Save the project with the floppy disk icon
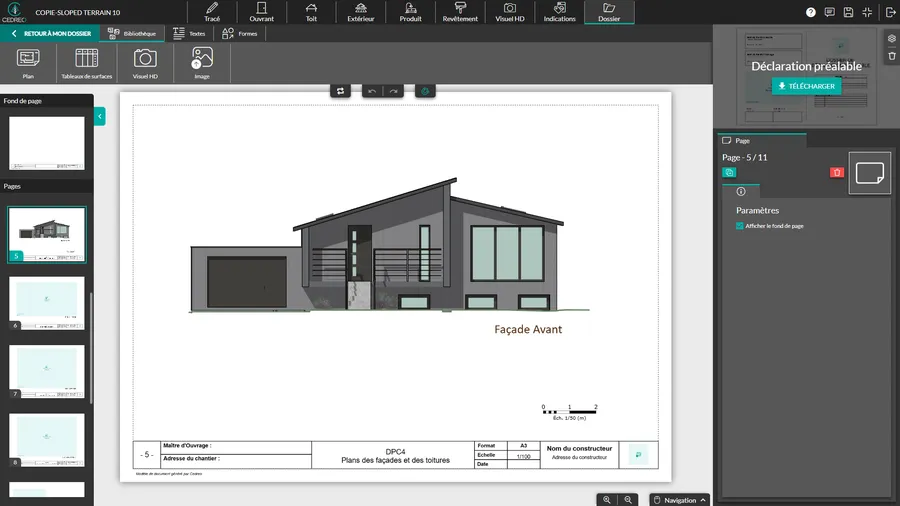Image resolution: width=900 pixels, height=506 pixels. click(848, 12)
